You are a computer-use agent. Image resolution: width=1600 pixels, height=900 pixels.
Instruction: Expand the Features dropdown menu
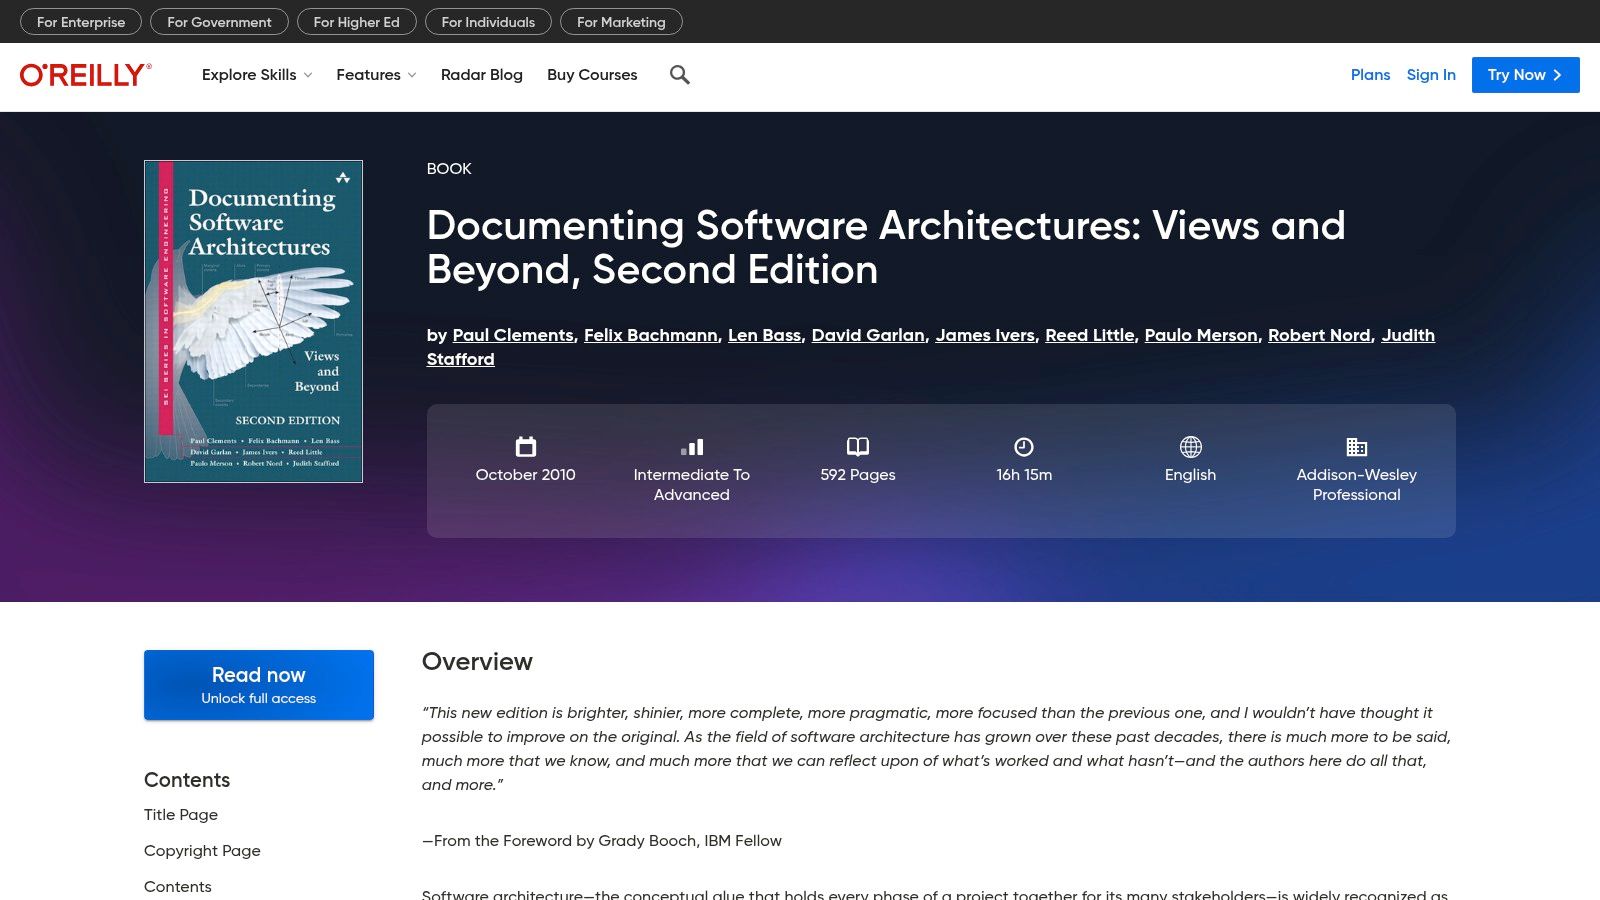[x=376, y=75]
